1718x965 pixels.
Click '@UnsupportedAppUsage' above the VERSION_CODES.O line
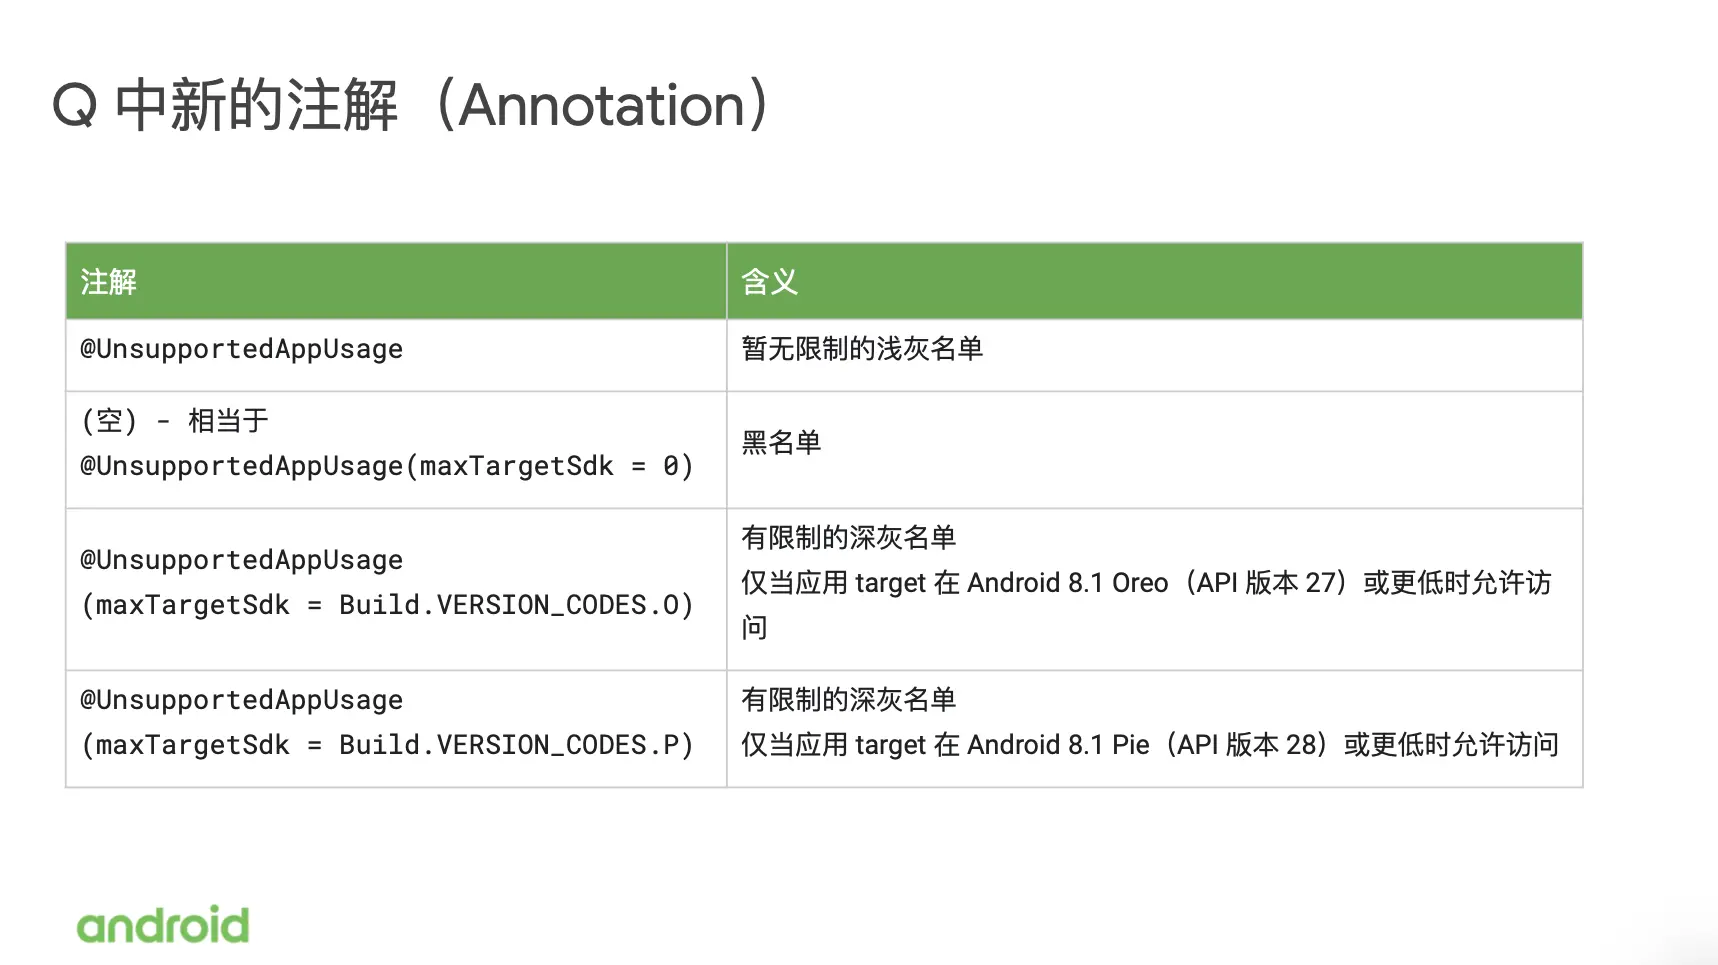pyautogui.click(x=242, y=560)
